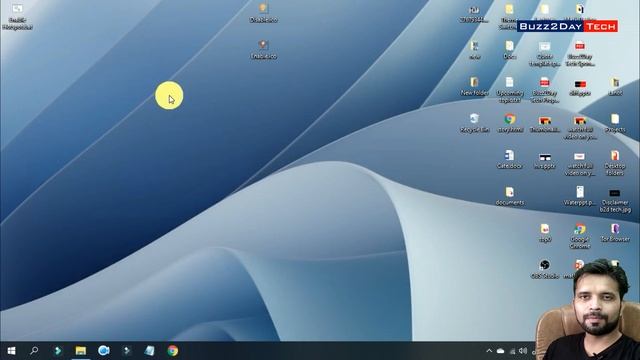Select the Waterppt file on desktop
The width and height of the screenshot is (640, 360).
pyautogui.click(x=580, y=196)
